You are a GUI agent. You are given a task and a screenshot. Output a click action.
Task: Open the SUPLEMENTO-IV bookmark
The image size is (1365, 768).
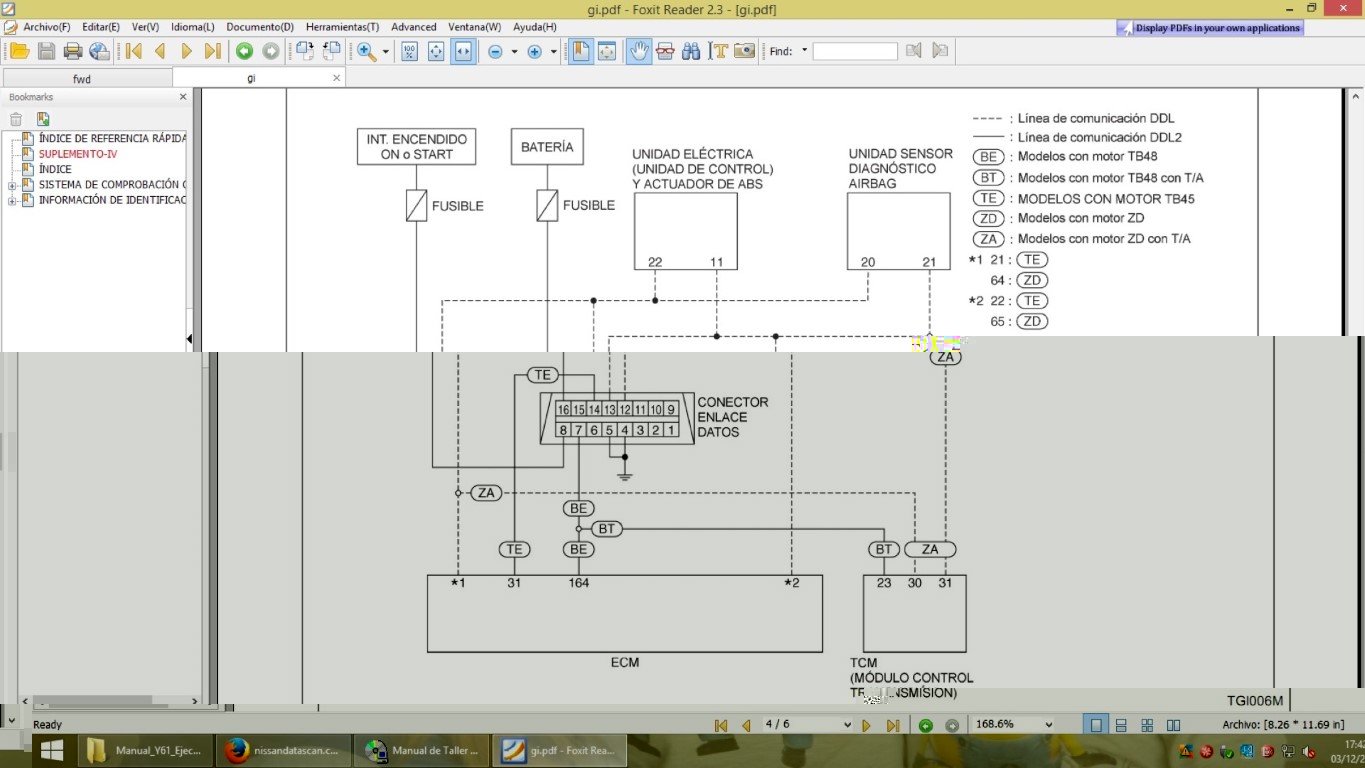coord(78,154)
